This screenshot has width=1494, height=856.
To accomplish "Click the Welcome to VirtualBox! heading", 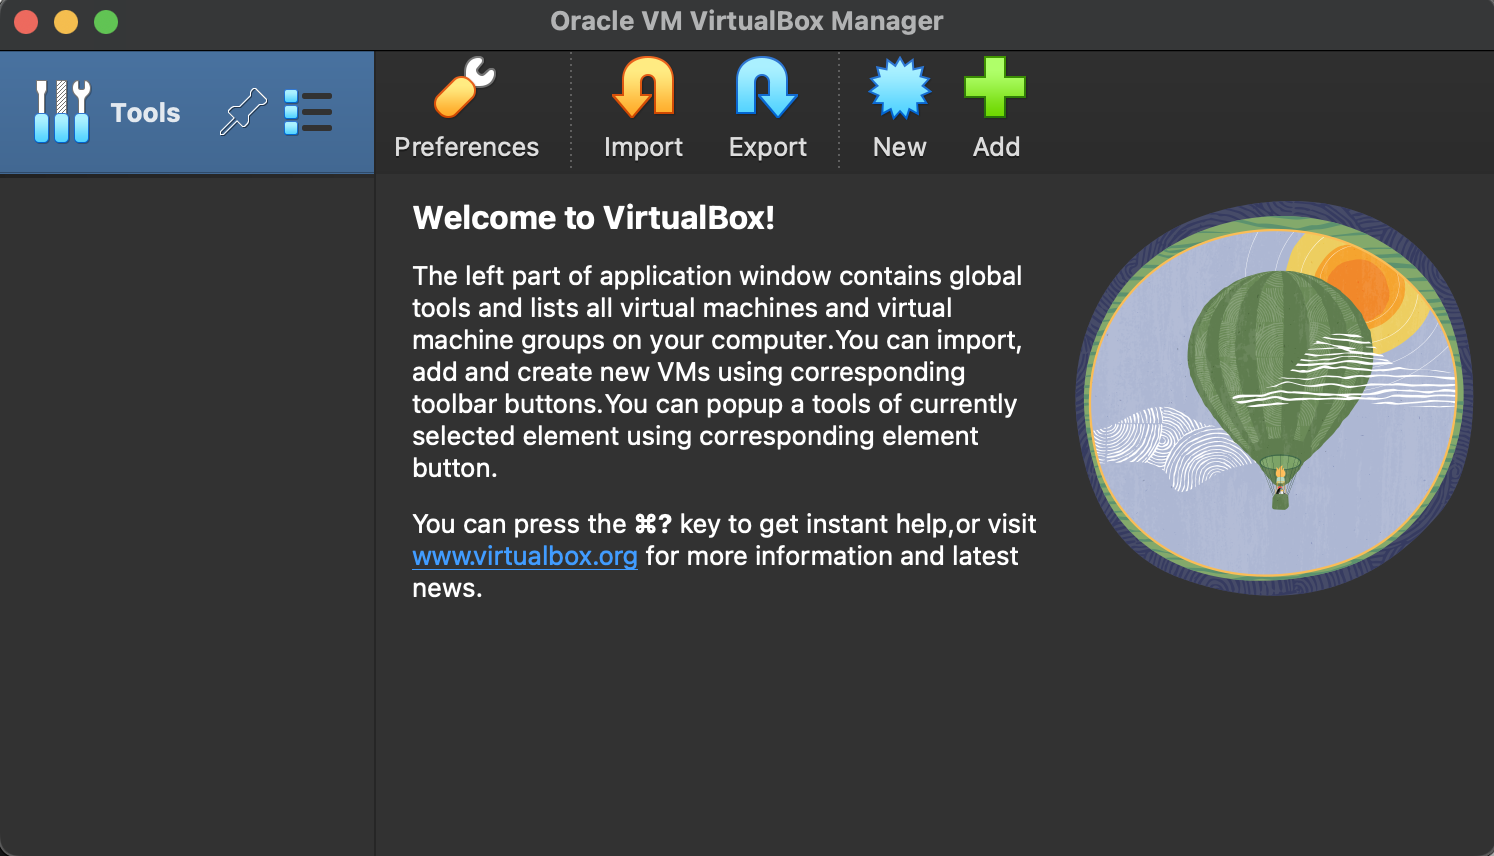I will 594,218.
